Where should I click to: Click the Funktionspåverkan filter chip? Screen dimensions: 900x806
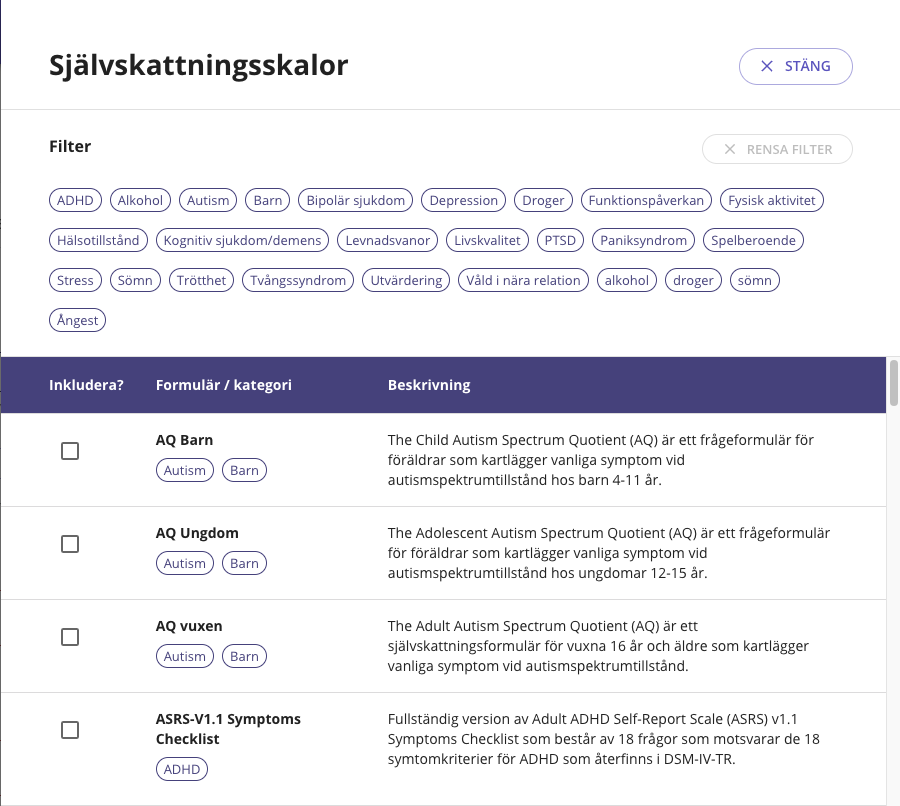[646, 200]
